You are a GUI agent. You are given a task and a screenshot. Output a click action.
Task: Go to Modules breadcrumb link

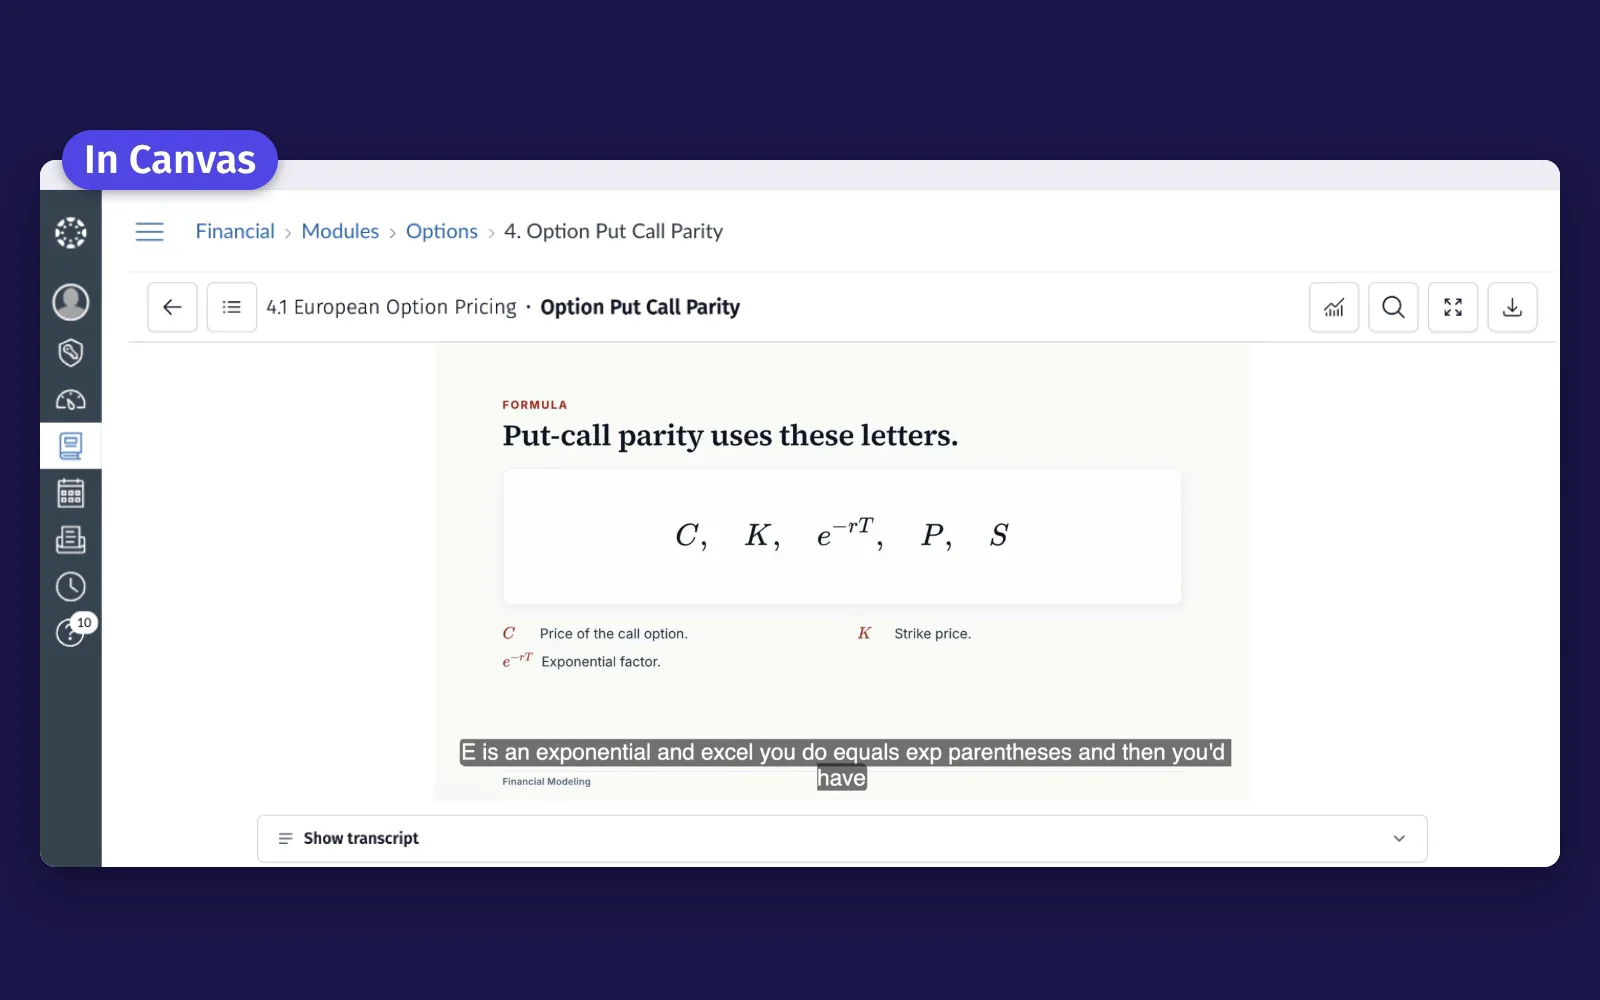340,231
